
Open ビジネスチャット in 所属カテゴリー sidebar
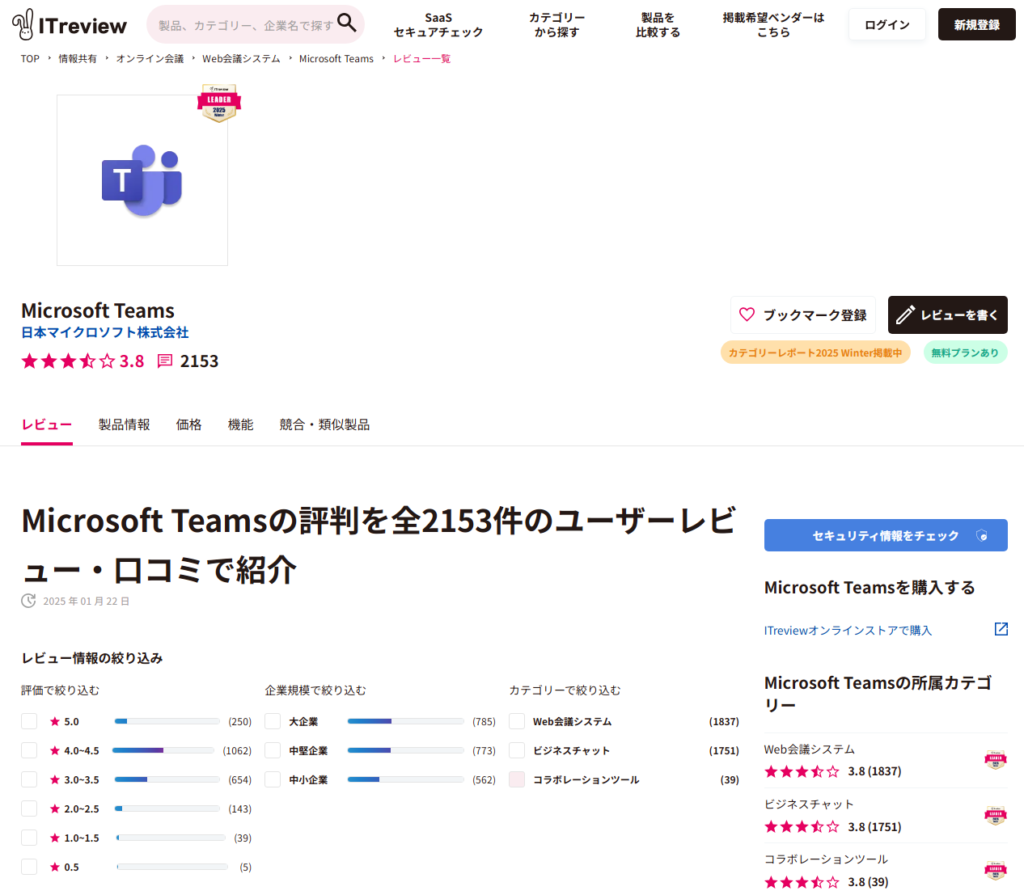coord(808,804)
